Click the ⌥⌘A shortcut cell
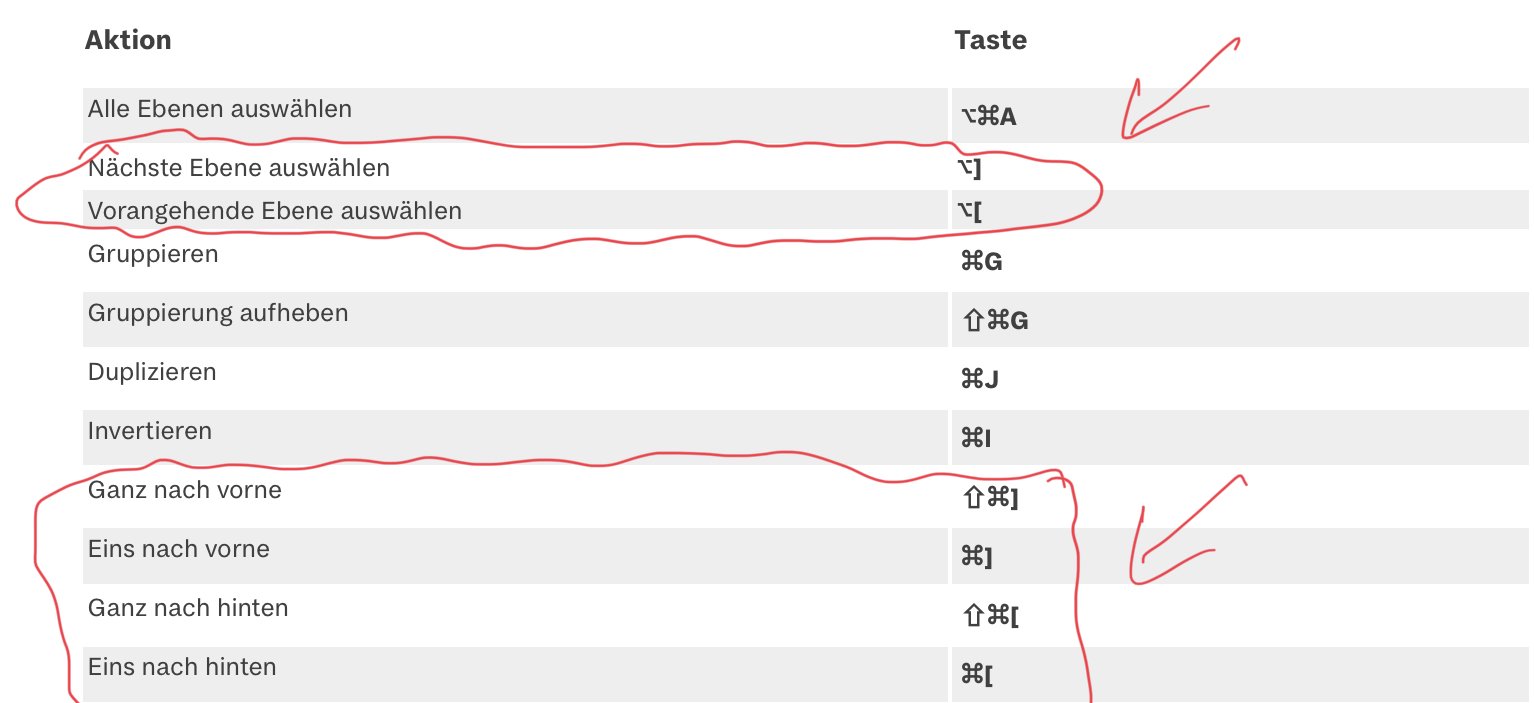The height and width of the screenshot is (703, 1534). click(x=988, y=117)
